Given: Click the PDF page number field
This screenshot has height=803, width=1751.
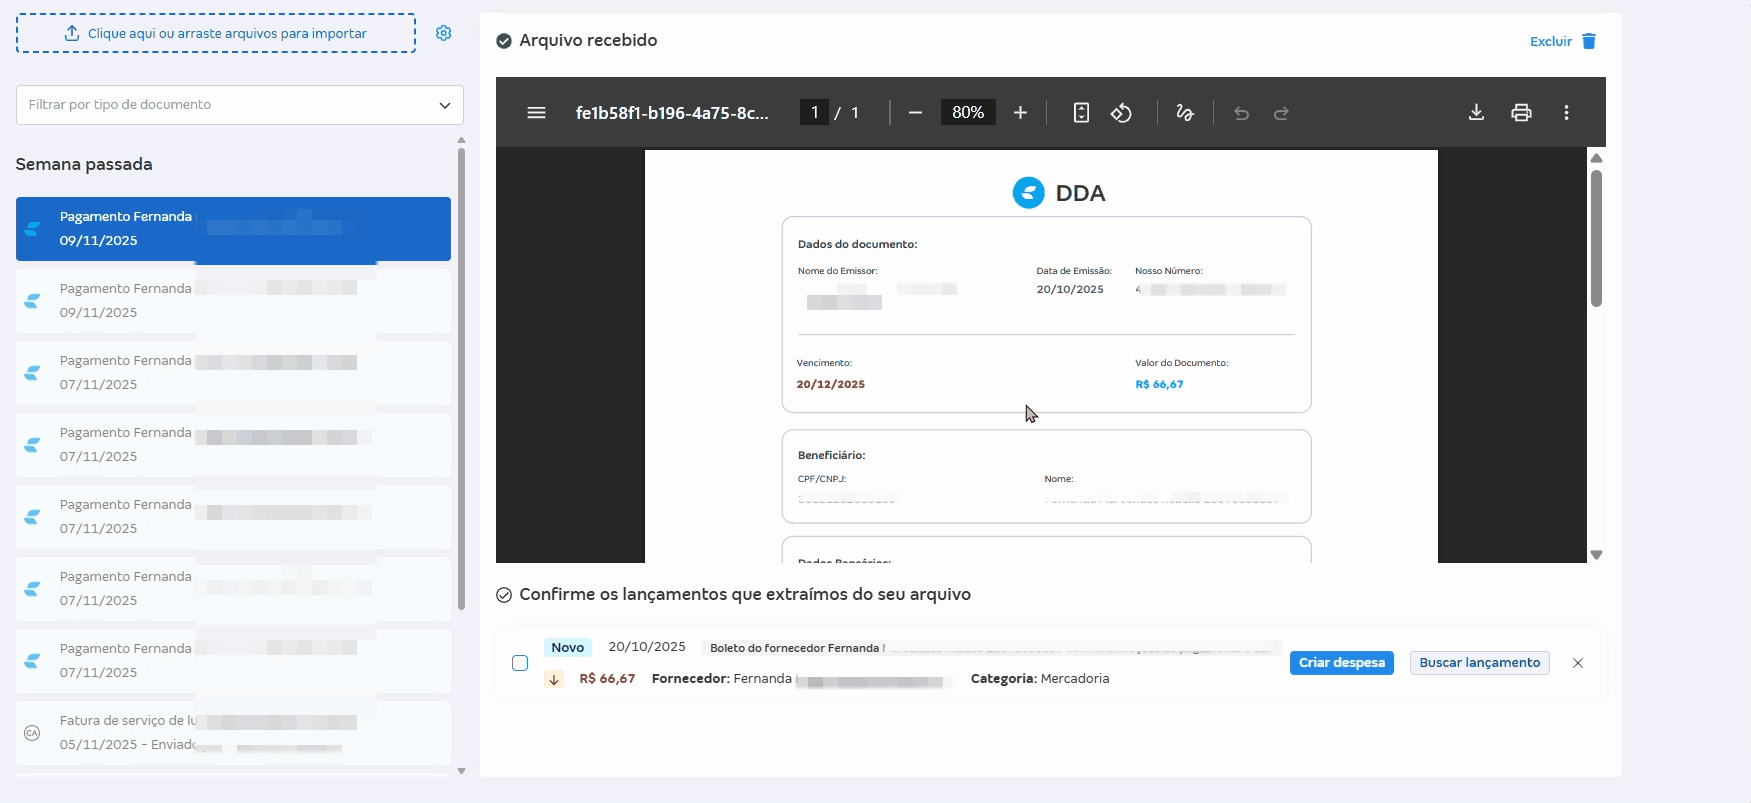Looking at the screenshot, I should pos(814,112).
